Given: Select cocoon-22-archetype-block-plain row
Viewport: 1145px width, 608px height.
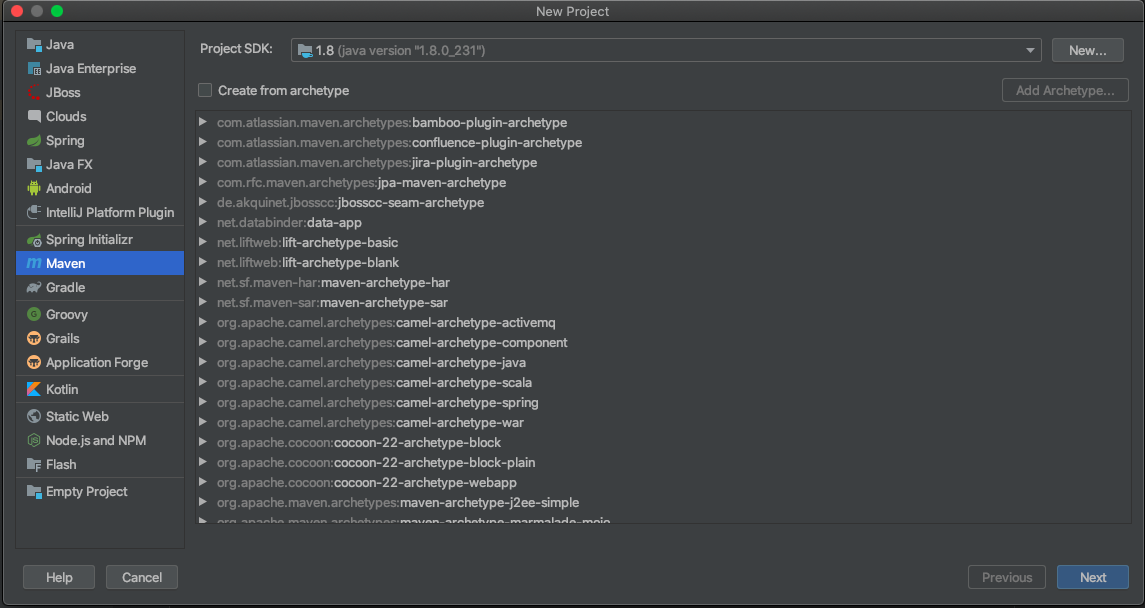Looking at the screenshot, I should pyautogui.click(x=663, y=462).
